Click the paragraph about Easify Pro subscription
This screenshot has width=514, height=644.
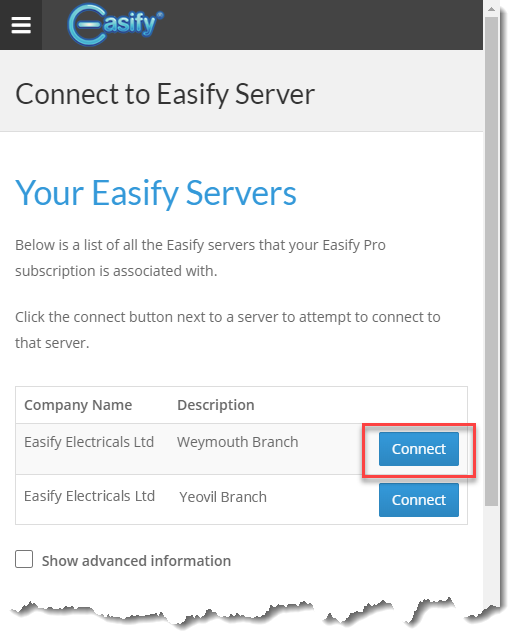[x=201, y=258]
